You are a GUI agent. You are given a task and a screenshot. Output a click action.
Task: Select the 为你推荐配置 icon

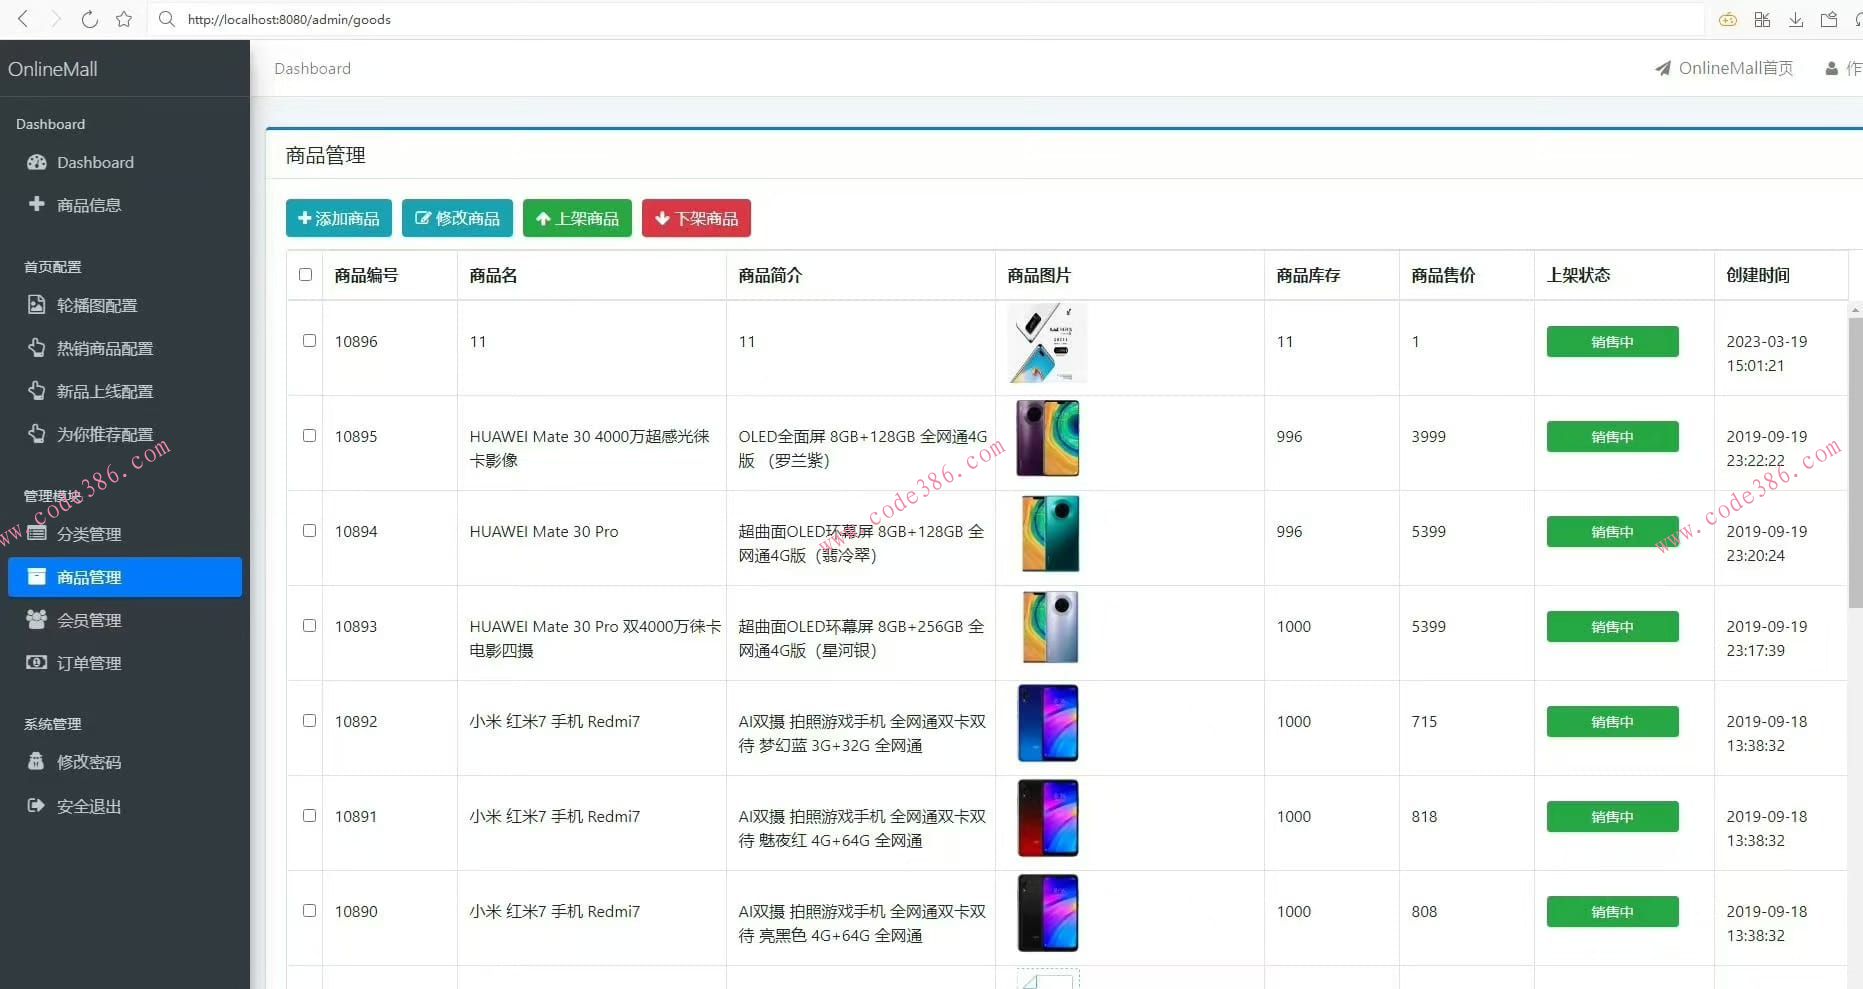coord(36,434)
